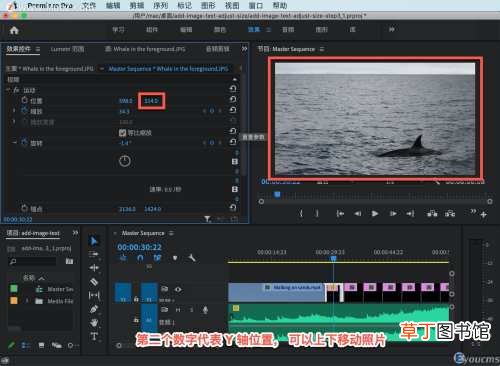The height and width of the screenshot is (366, 500).
Task: Open the Button Editor plus icon
Action: 484,215
